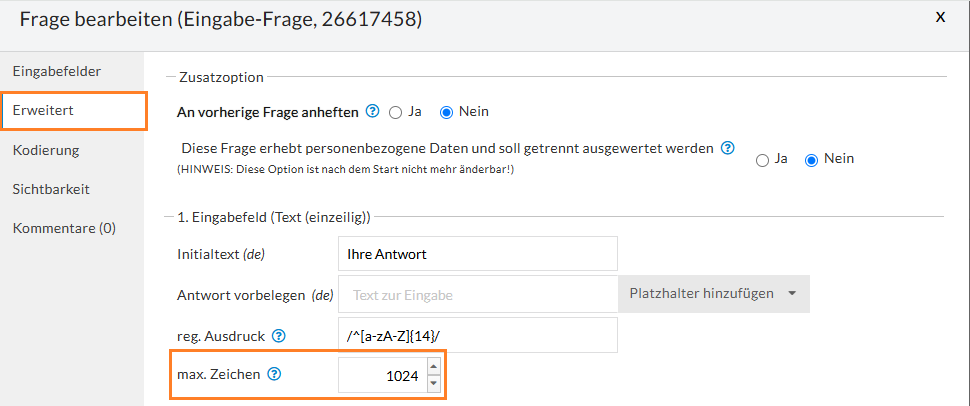Switch to the Eingabefelder tab

(x=57, y=72)
